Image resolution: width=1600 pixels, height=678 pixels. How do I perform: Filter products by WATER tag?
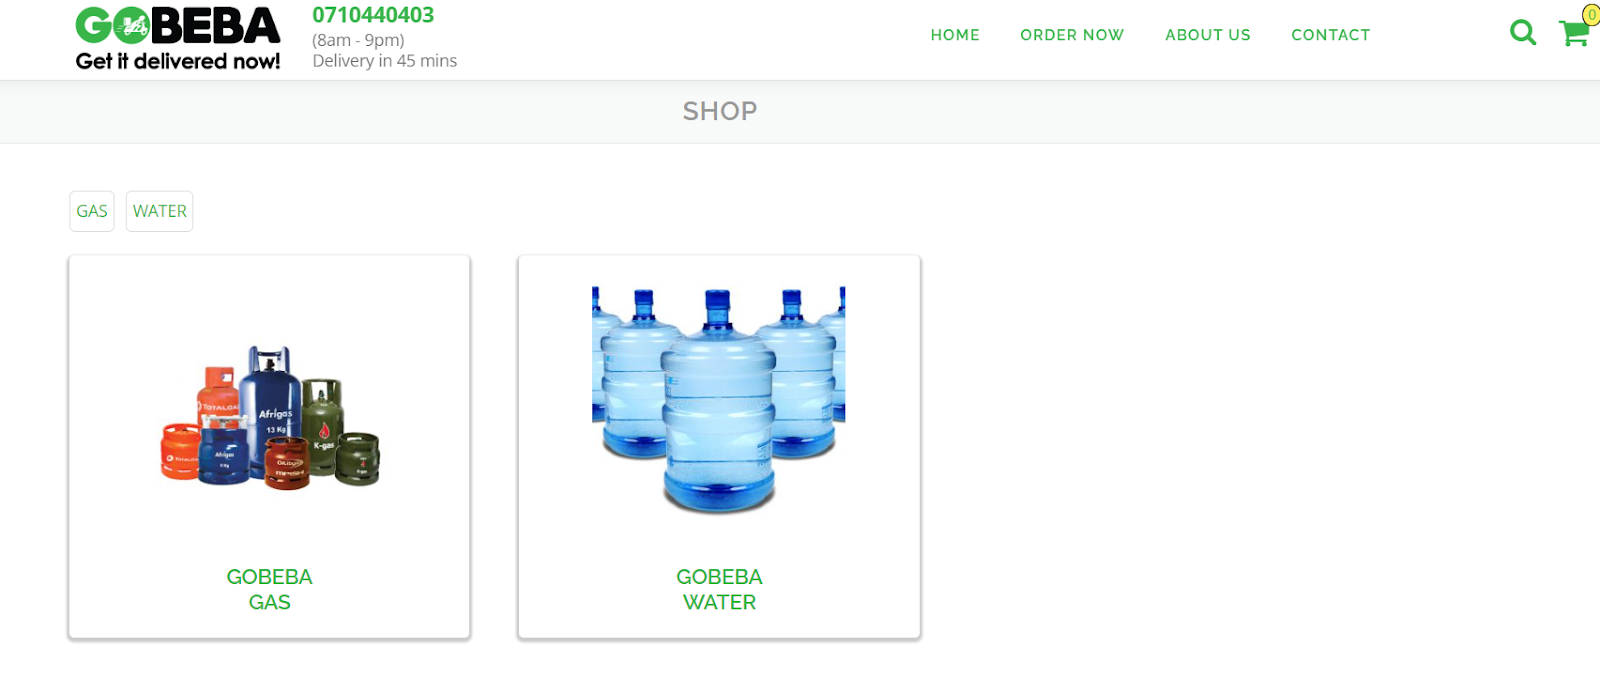pos(160,211)
